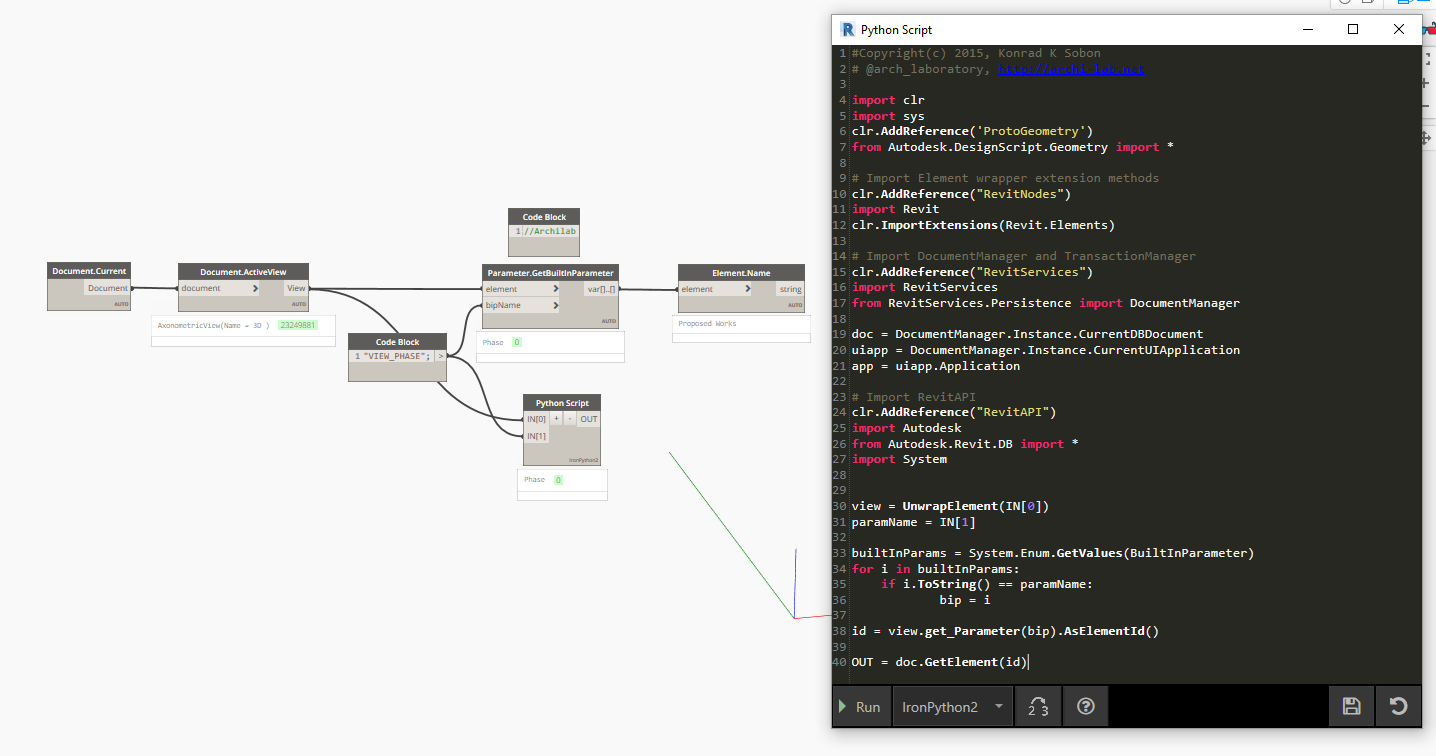Click the document input port of Document.ActiveView
Image resolution: width=1436 pixels, height=756 pixels.
(x=219, y=288)
